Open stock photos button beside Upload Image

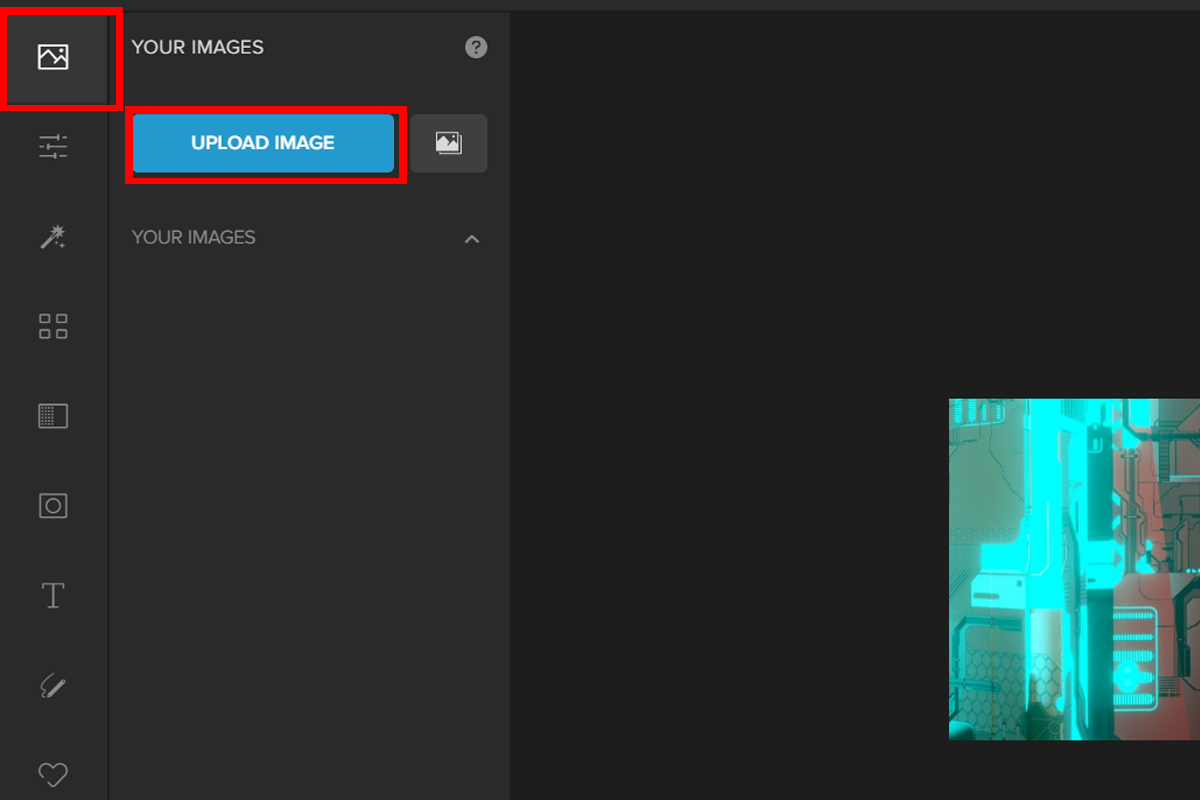[x=449, y=143]
